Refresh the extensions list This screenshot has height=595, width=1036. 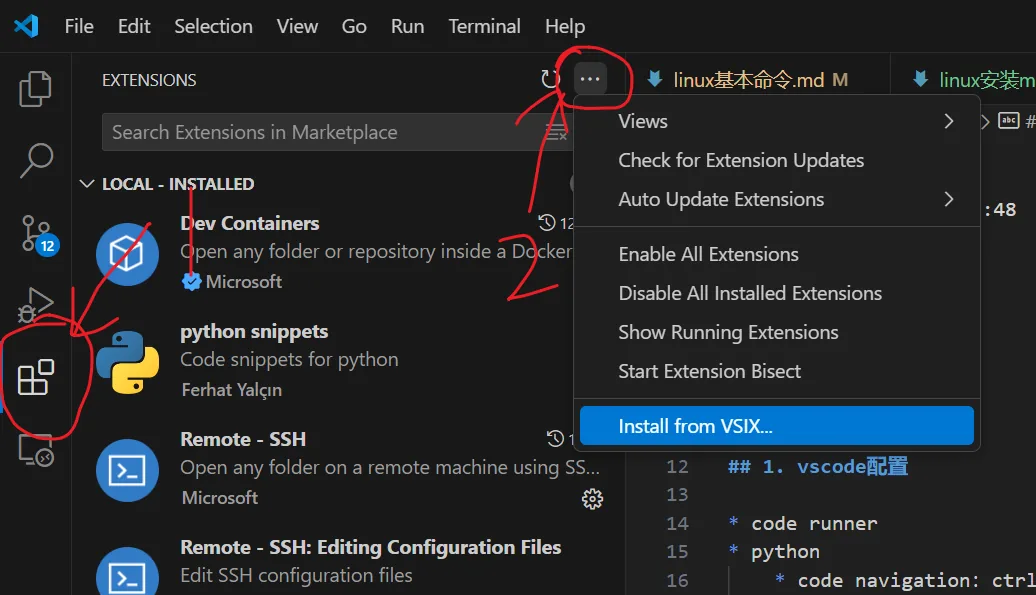pos(550,80)
